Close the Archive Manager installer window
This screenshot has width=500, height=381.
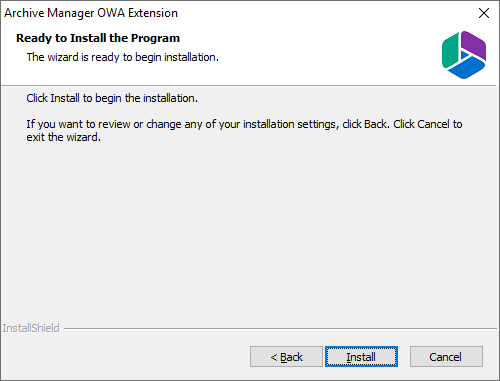point(484,13)
